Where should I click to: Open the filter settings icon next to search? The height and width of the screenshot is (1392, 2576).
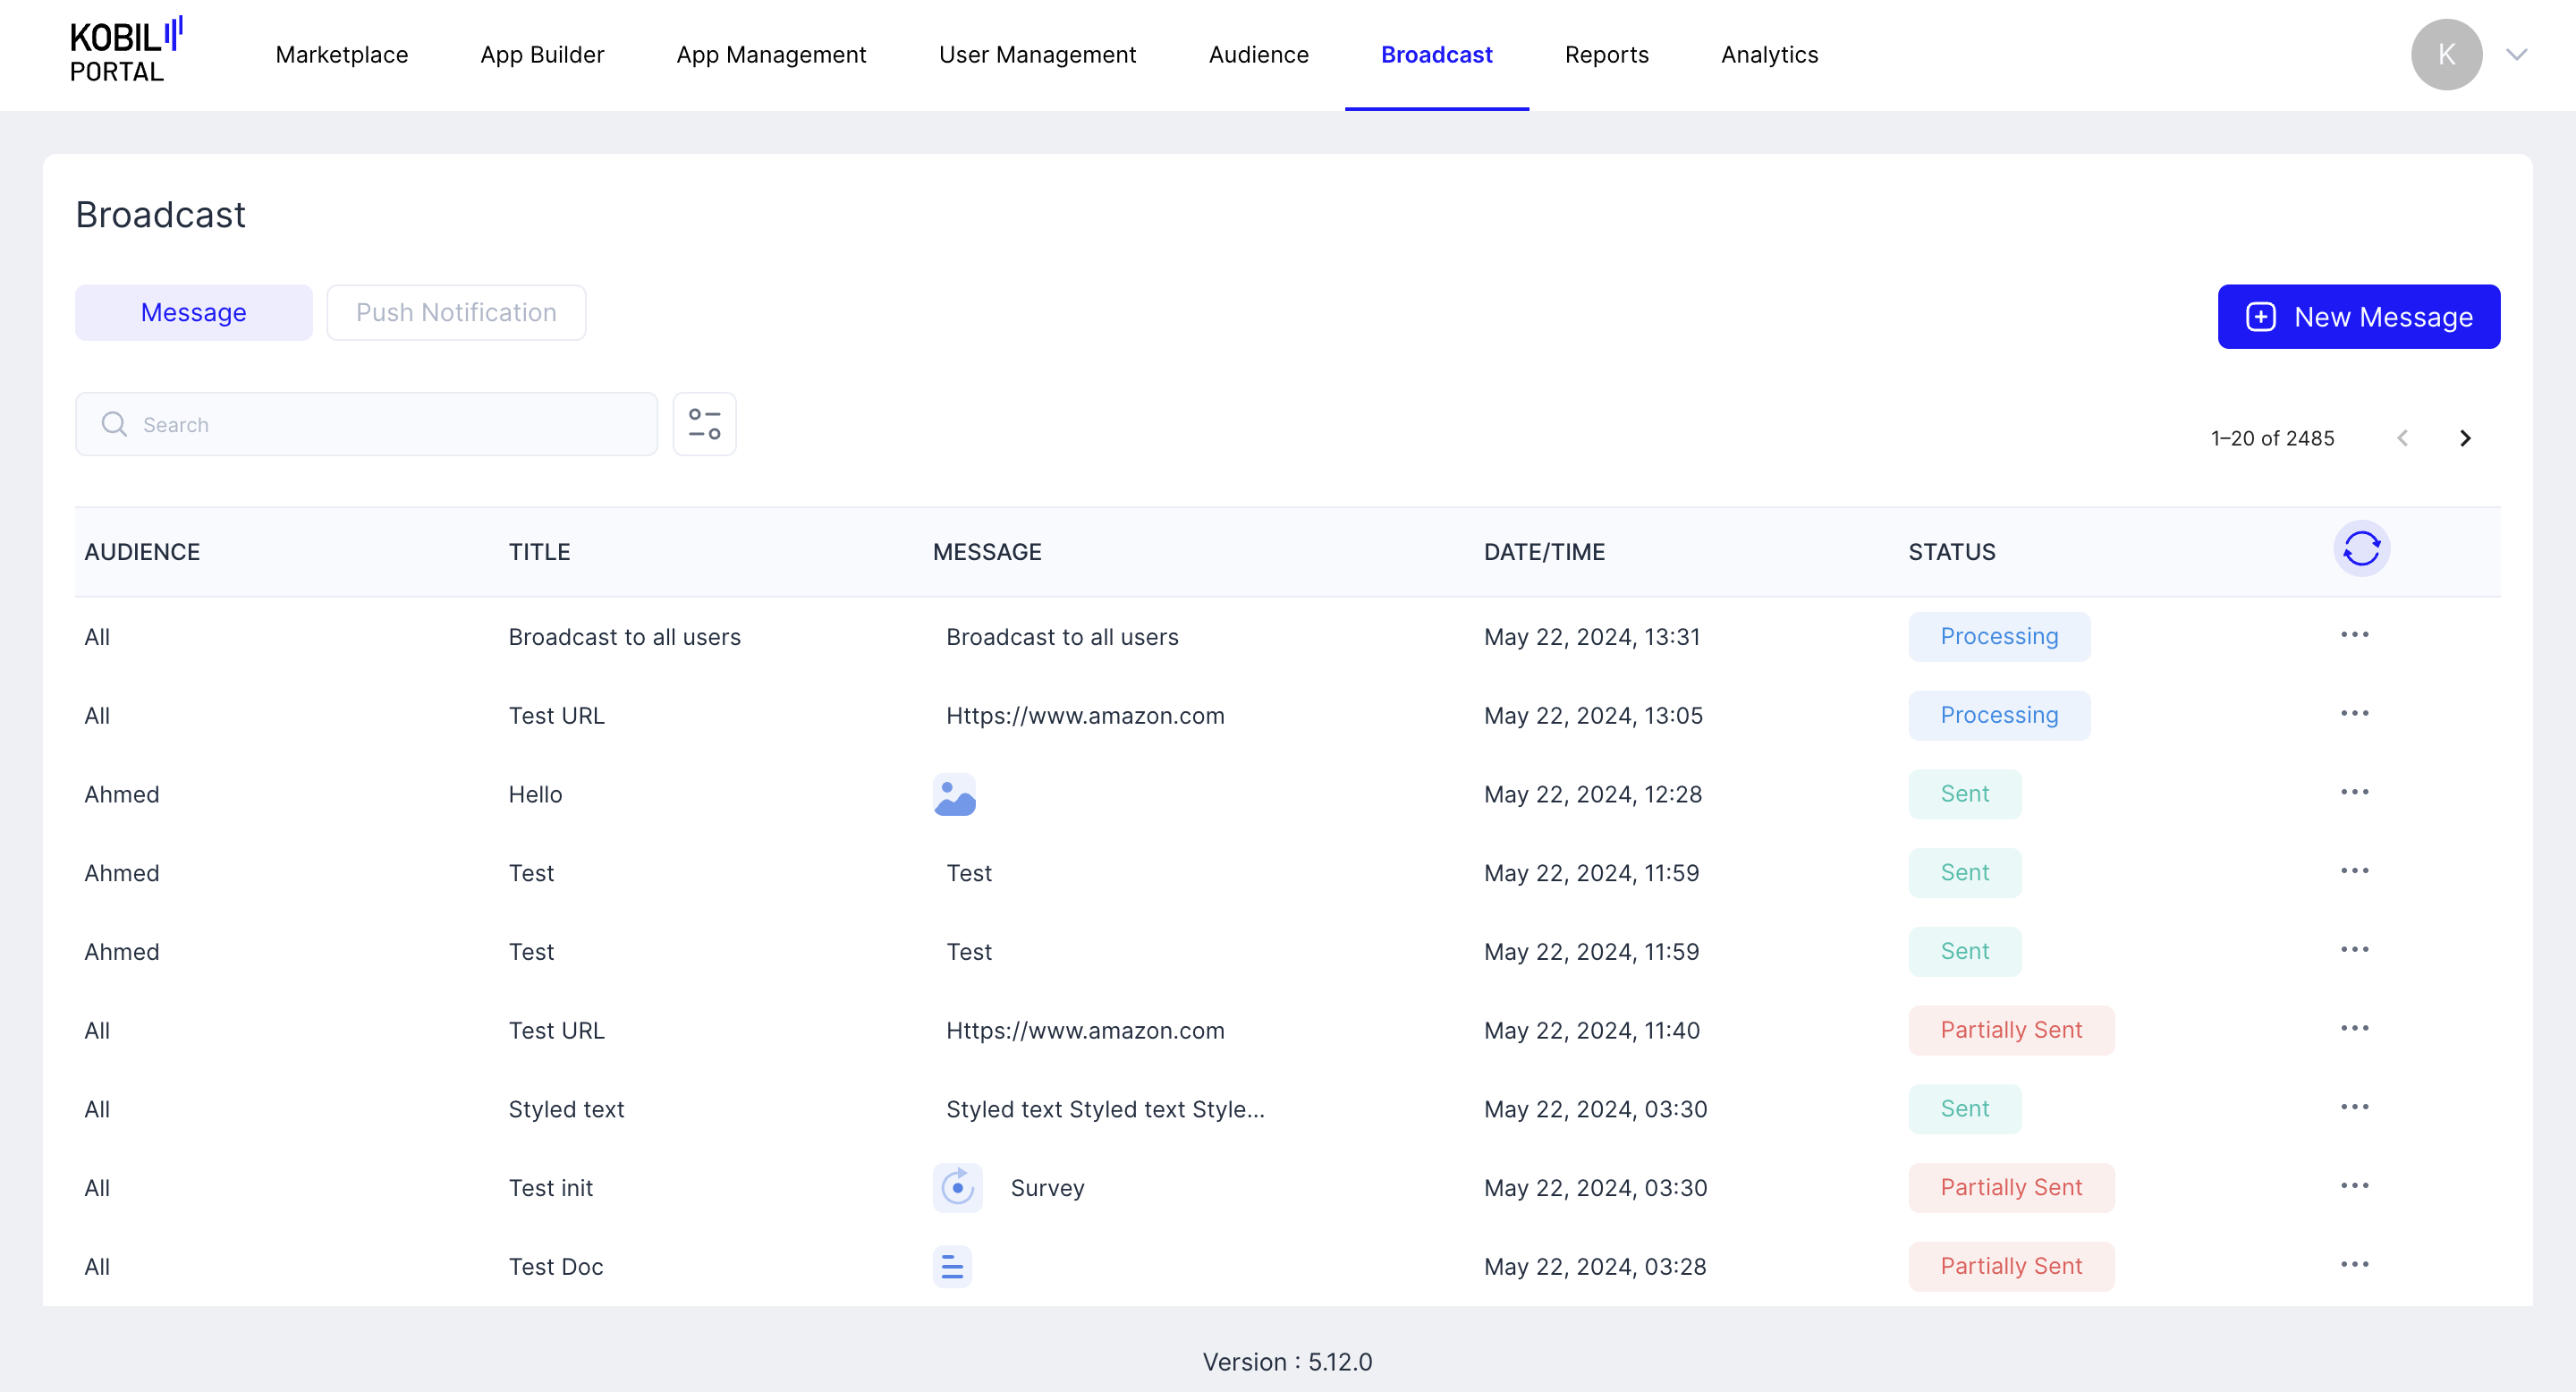pos(704,424)
